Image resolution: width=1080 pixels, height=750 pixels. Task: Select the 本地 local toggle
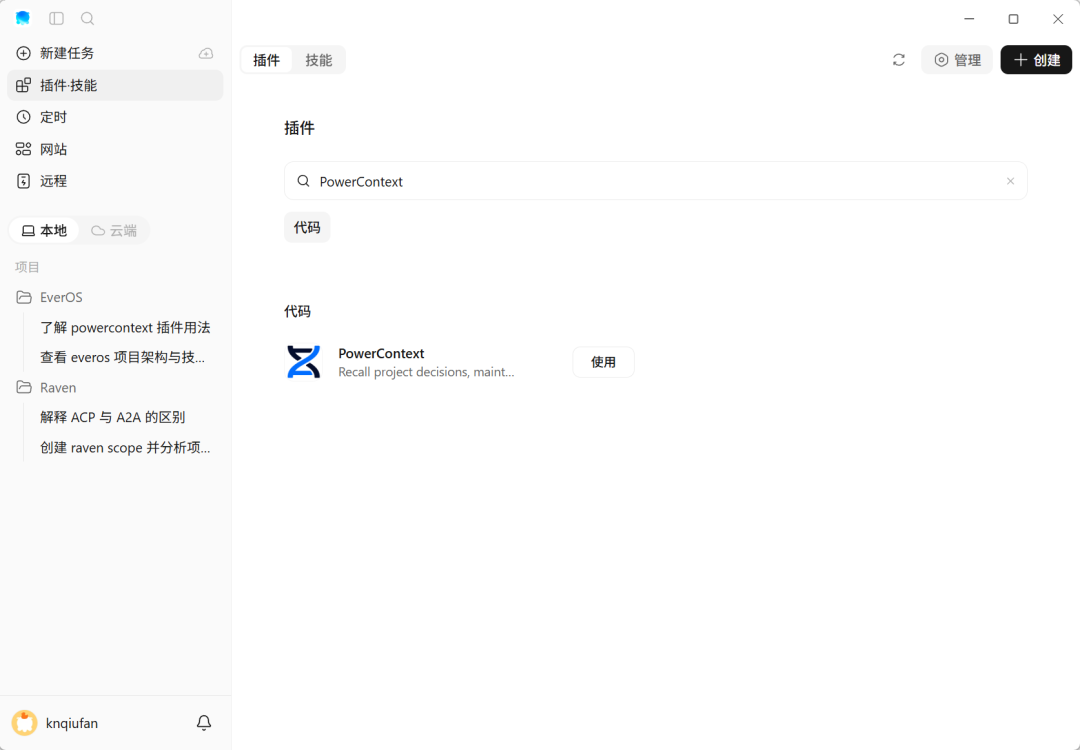pyautogui.click(x=44, y=230)
